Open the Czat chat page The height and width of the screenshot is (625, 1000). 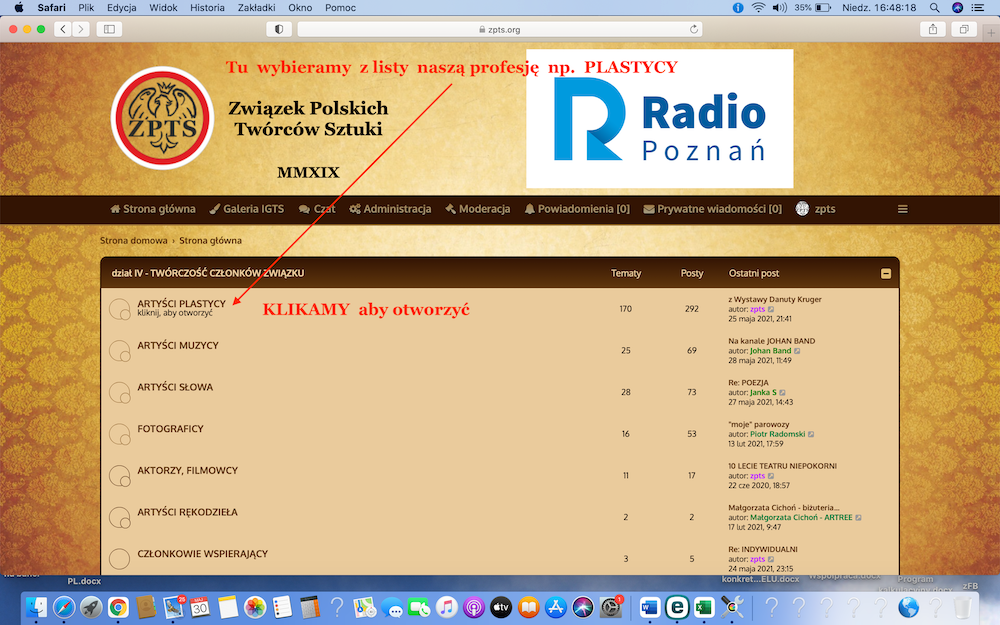point(318,209)
